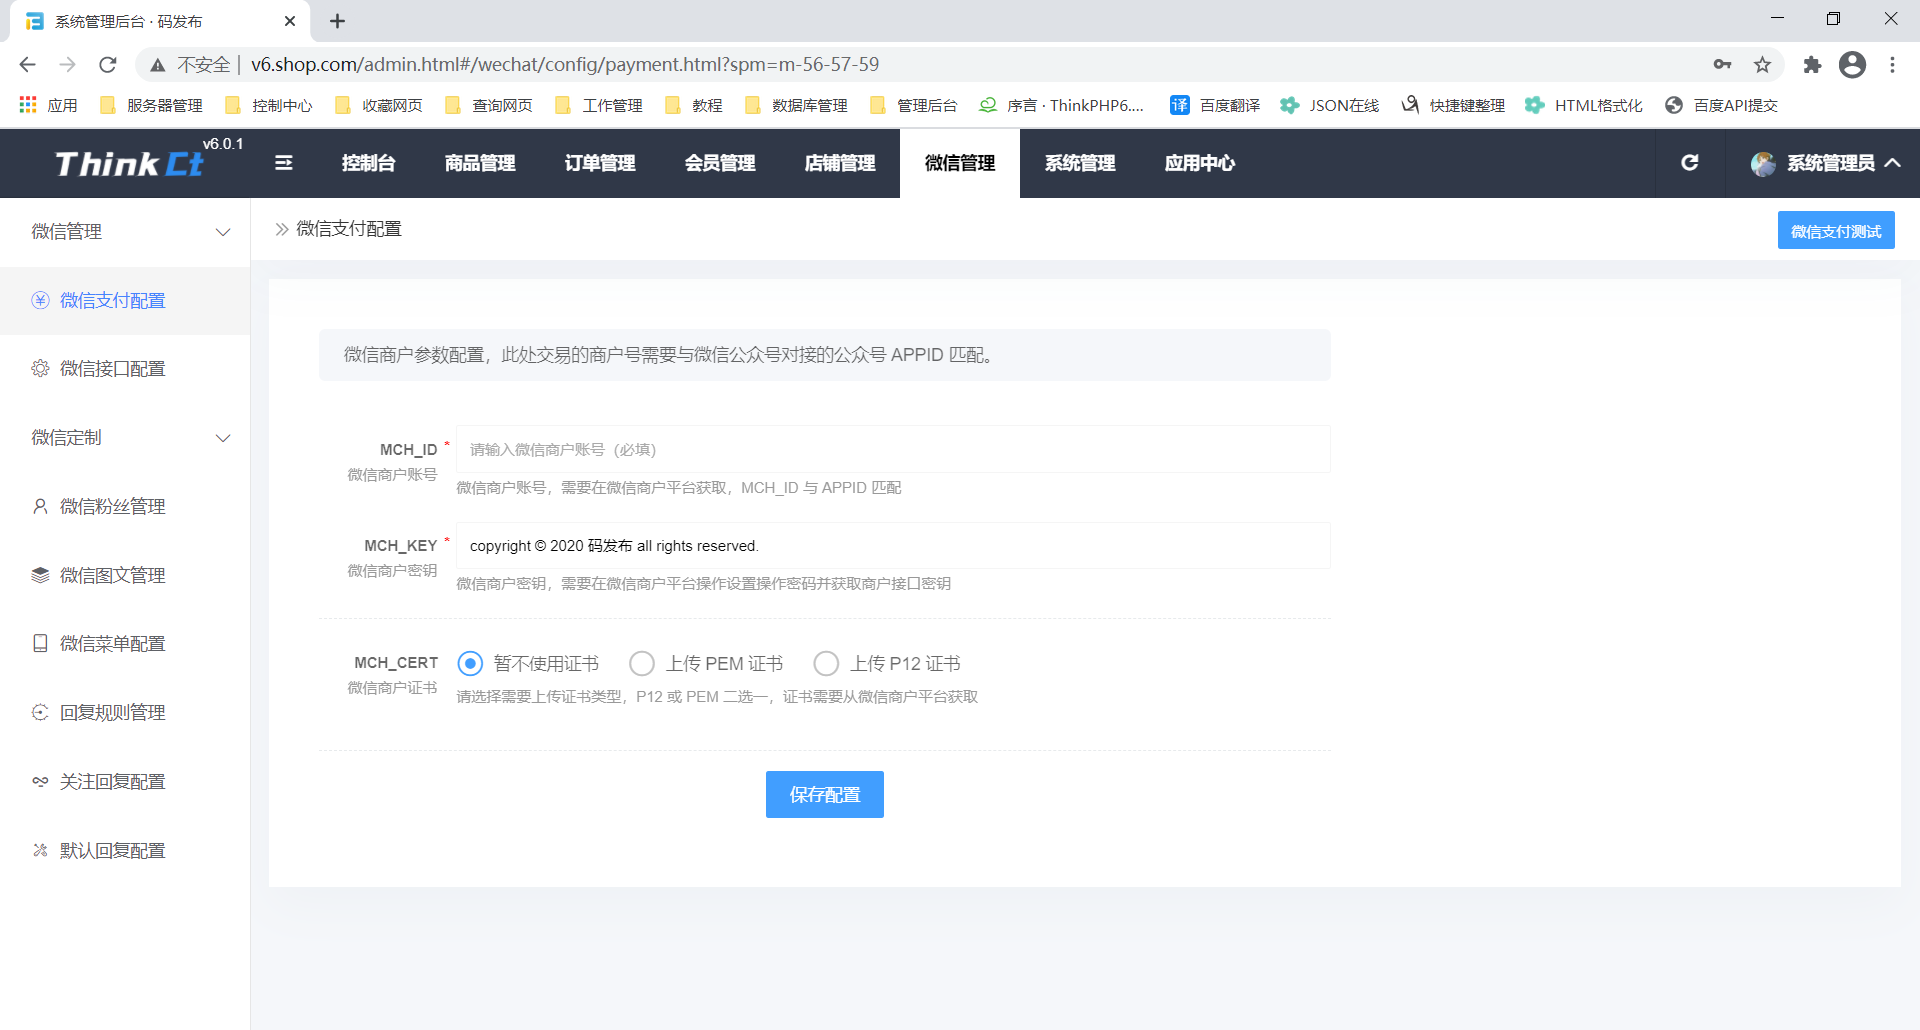Reload the page with browser refresh button

(x=108, y=65)
